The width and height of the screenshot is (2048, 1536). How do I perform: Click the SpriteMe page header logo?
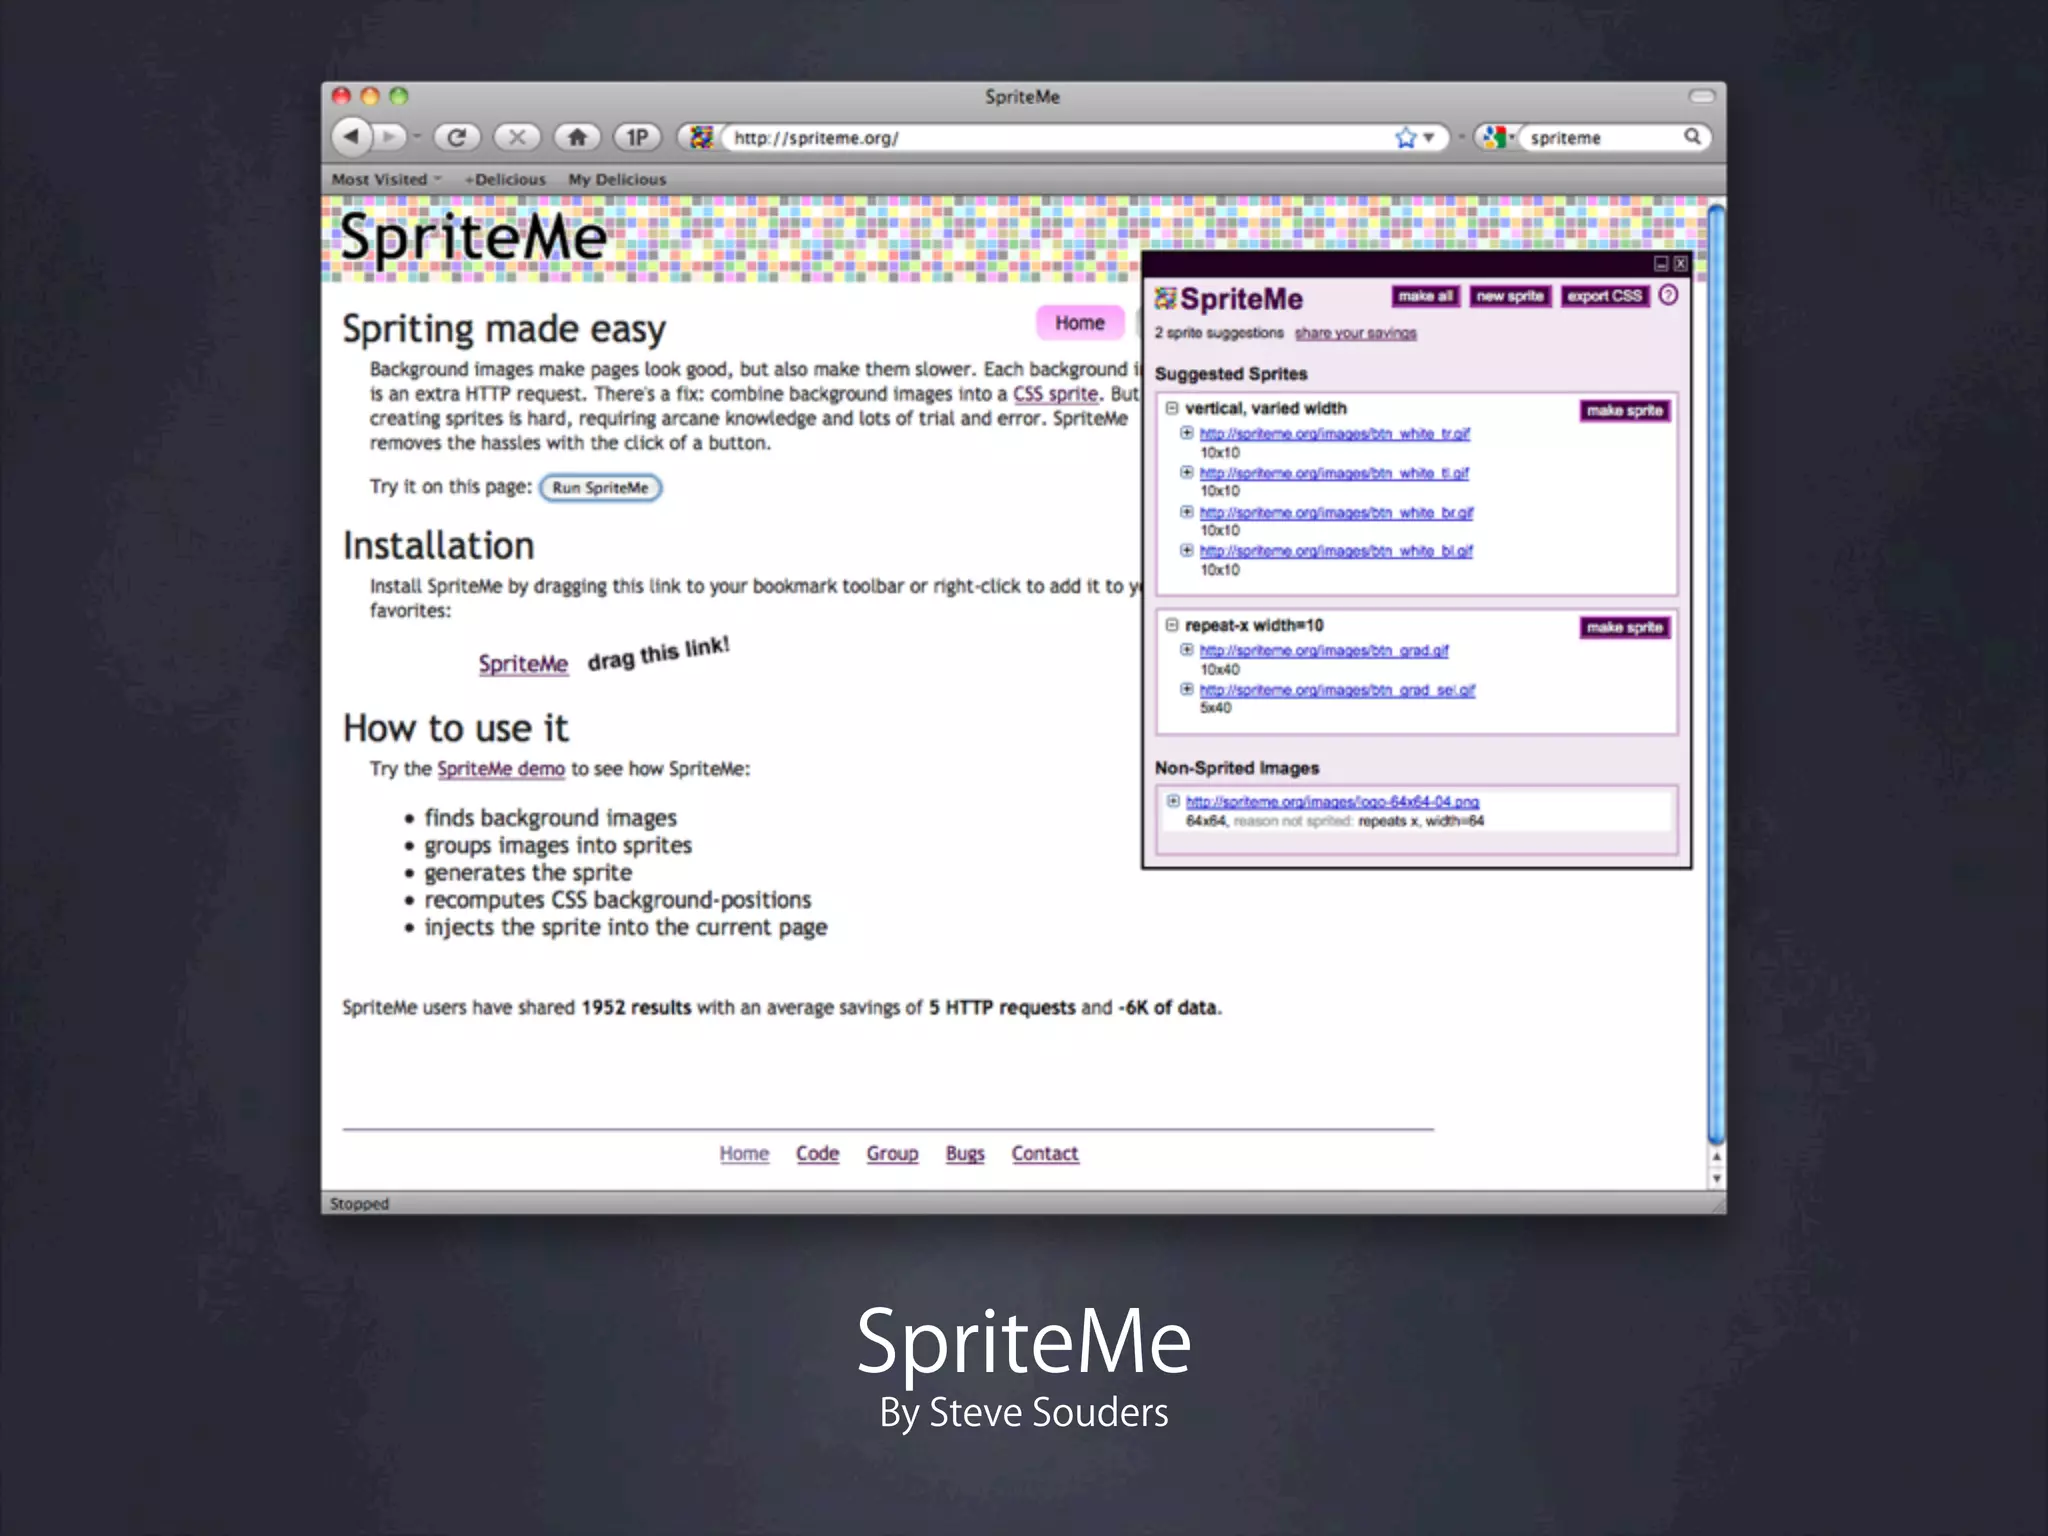pos(473,238)
